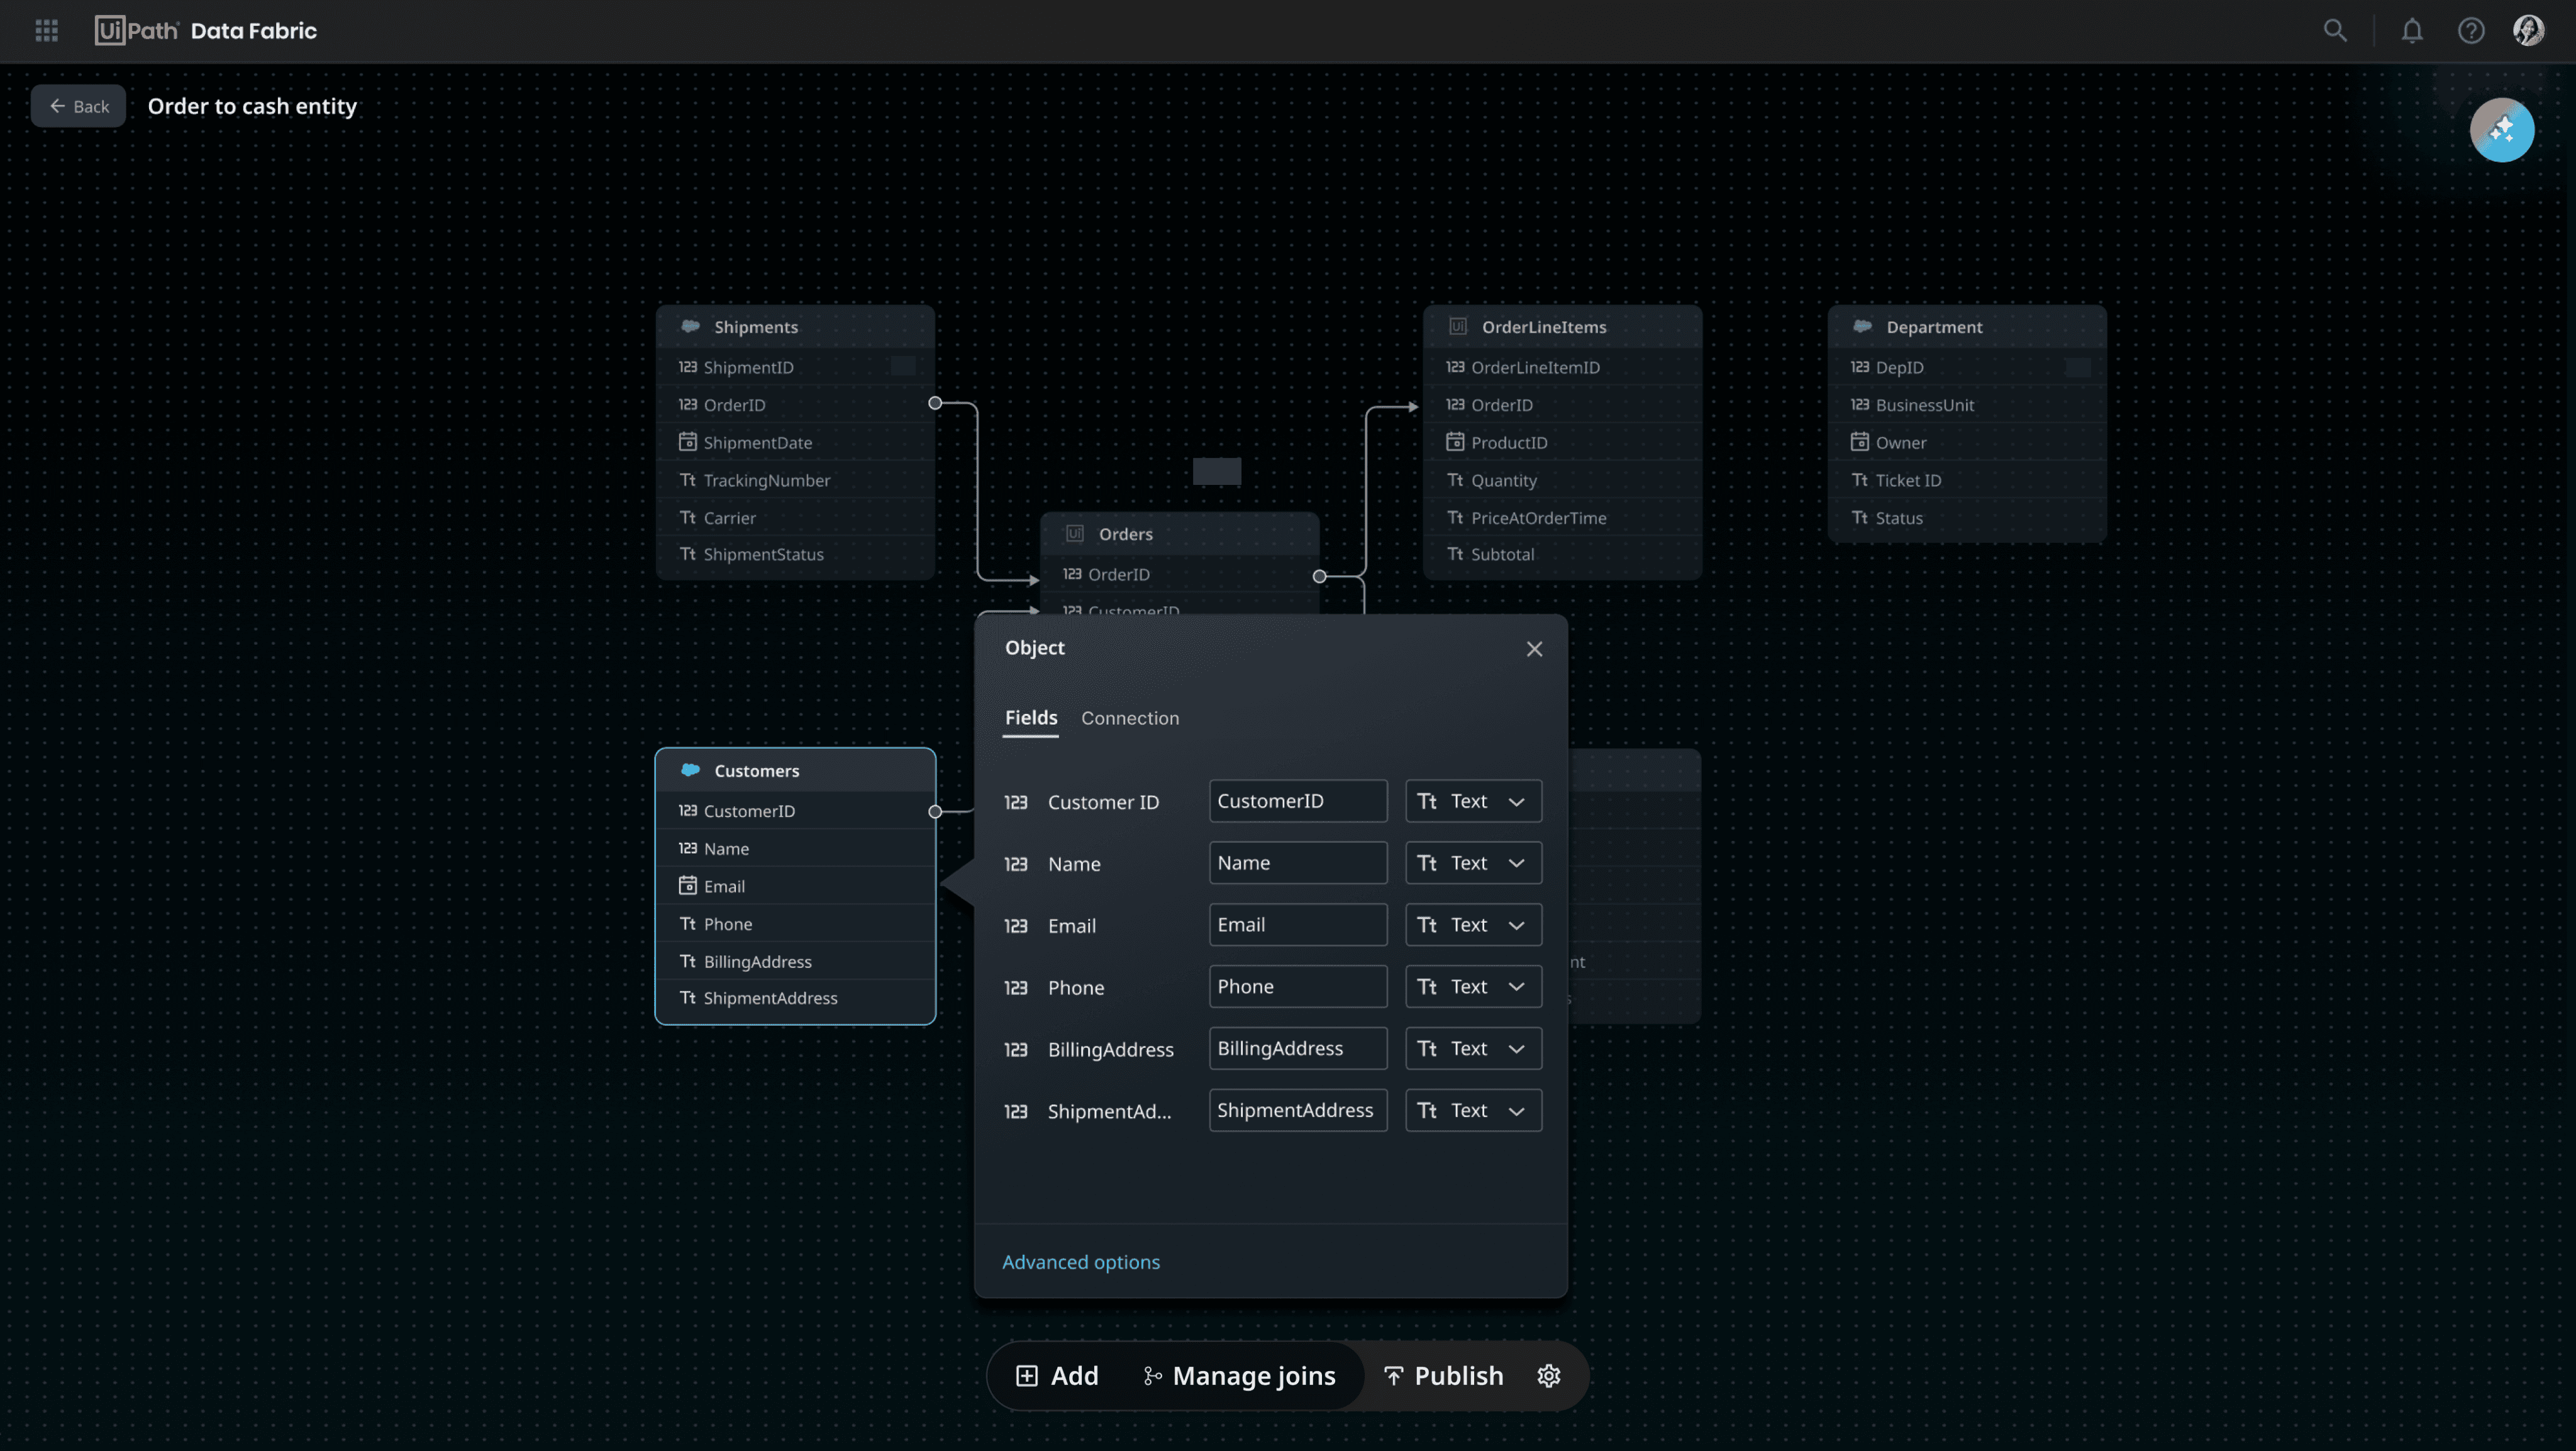Click the OrderID join connector on Shipments
2576x1451 pixels.
click(934, 403)
